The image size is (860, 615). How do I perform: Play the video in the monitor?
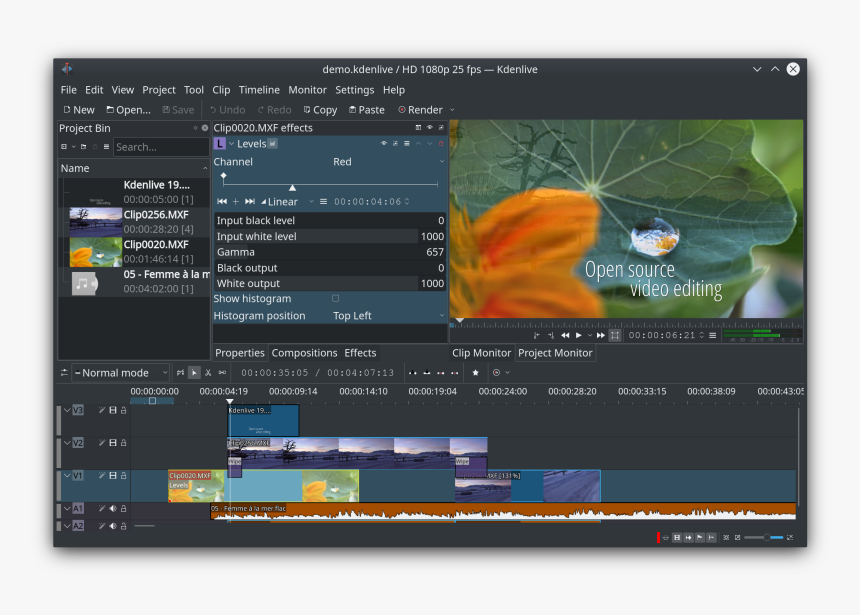point(579,335)
